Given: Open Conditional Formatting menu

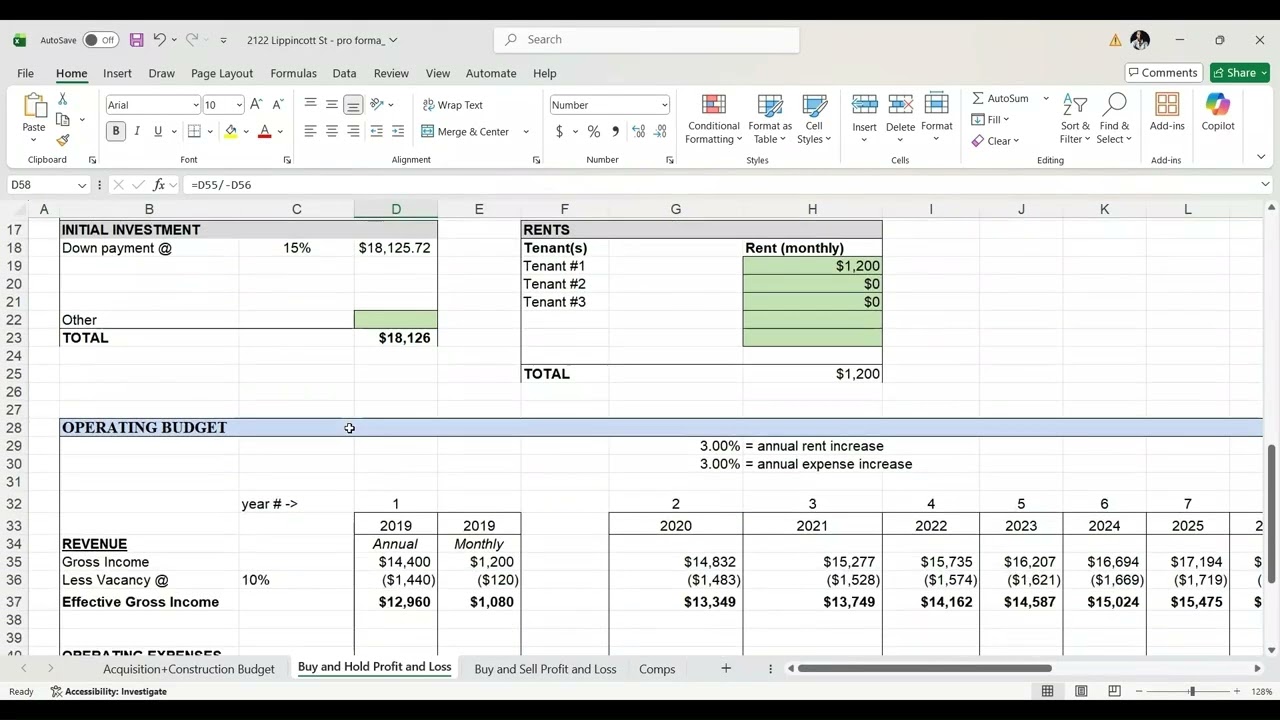Looking at the screenshot, I should tap(713, 119).
